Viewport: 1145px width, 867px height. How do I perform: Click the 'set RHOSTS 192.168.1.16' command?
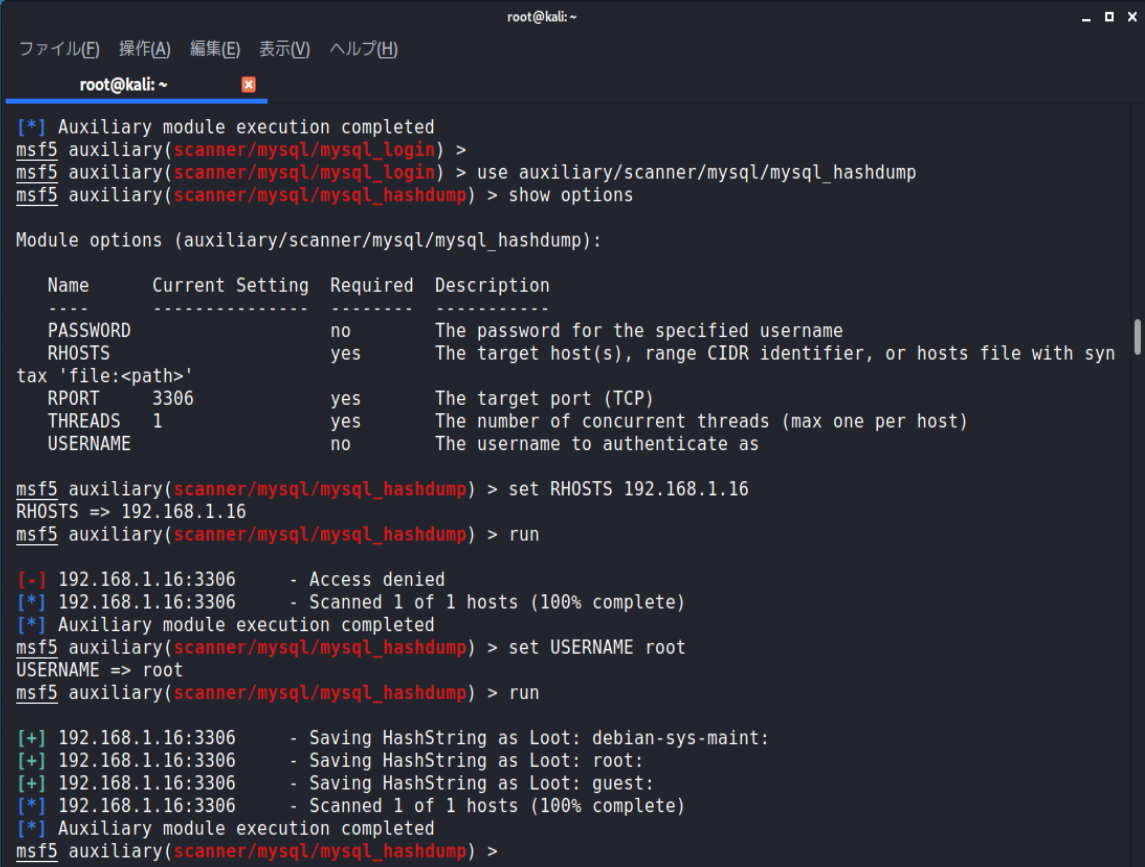629,489
